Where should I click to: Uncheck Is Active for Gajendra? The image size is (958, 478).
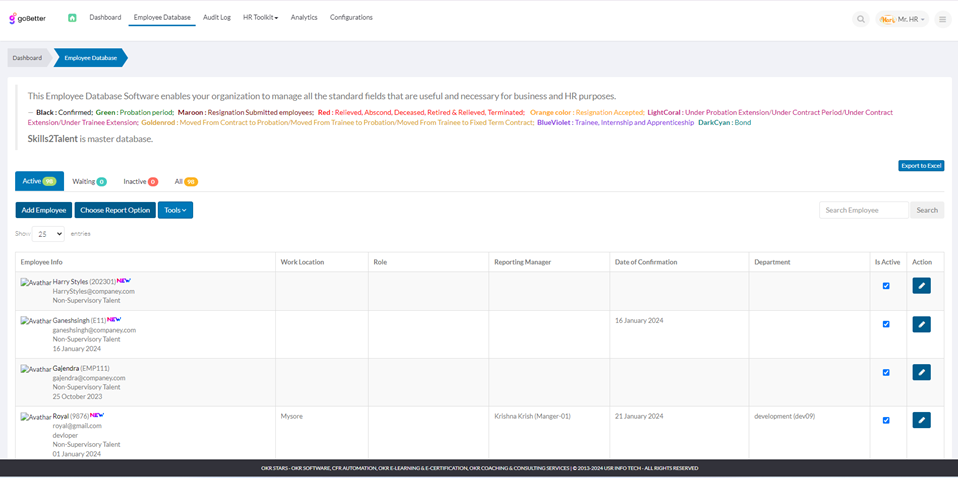click(886, 372)
